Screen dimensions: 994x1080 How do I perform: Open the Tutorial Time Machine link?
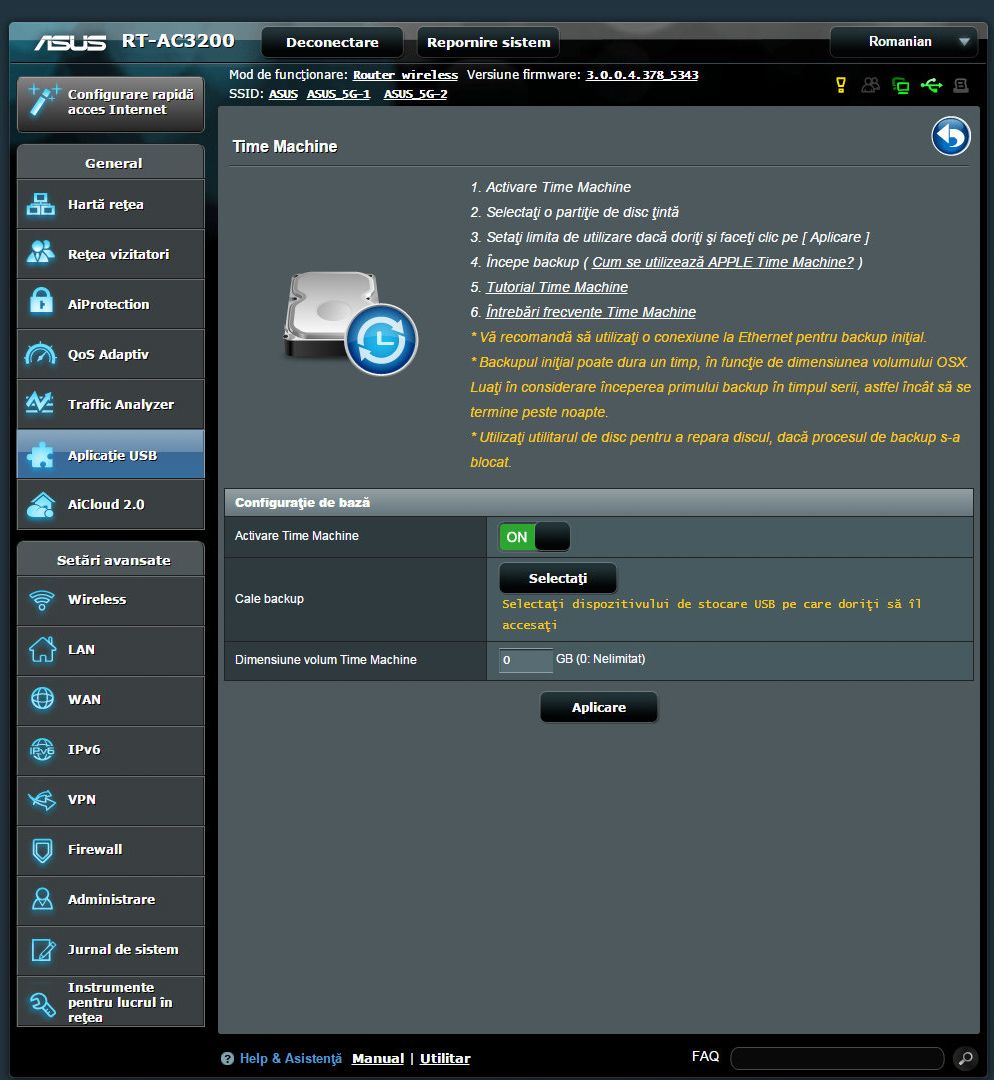click(557, 287)
